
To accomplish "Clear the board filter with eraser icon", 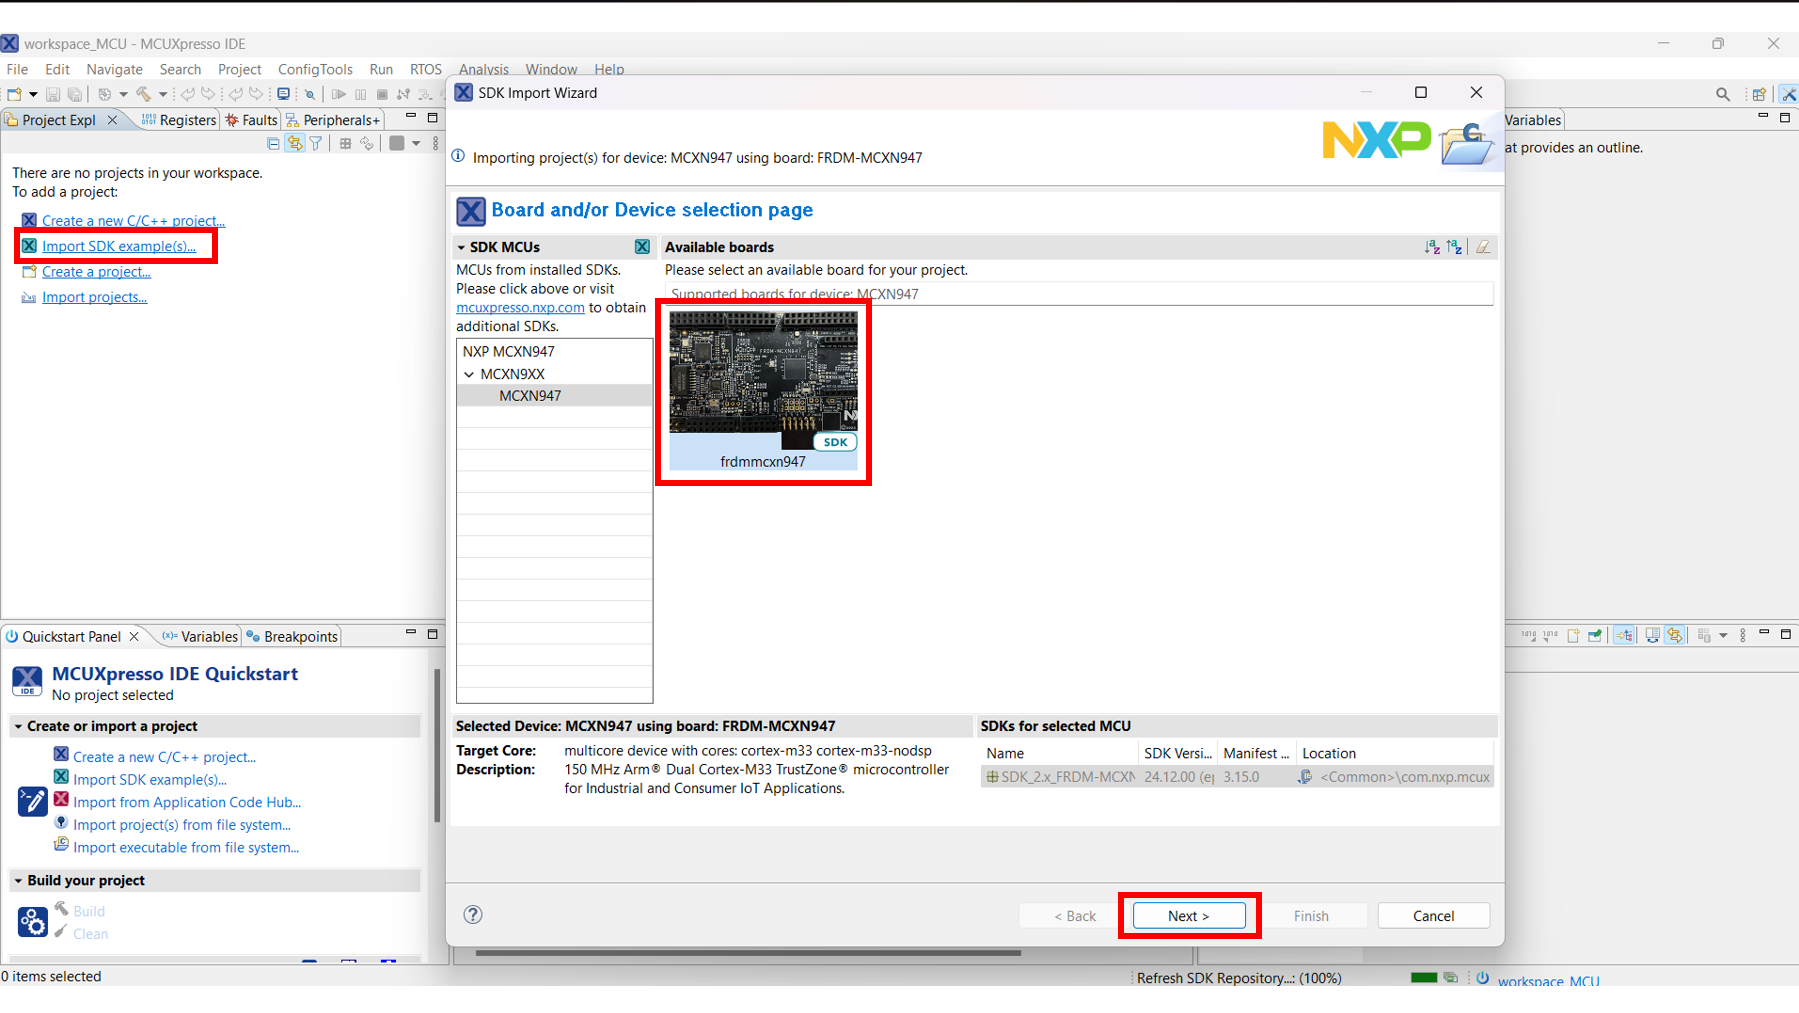I will coord(1483,247).
